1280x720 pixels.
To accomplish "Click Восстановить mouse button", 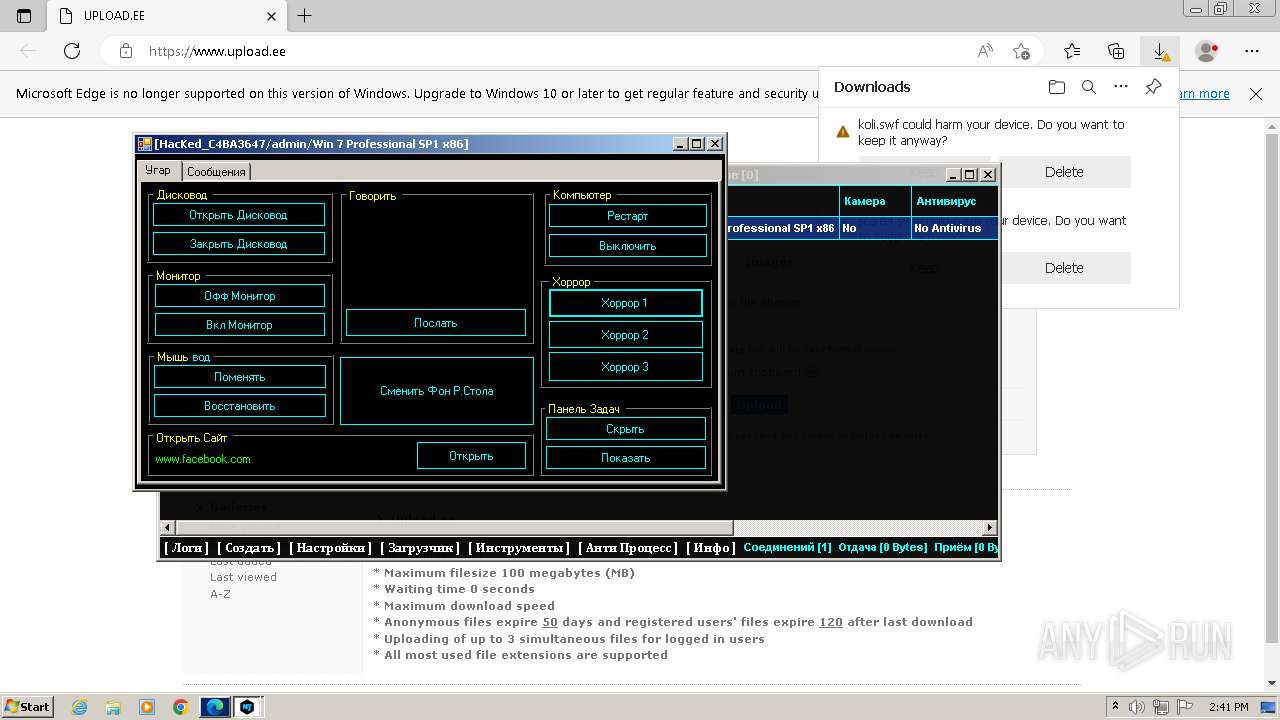I will tap(239, 406).
